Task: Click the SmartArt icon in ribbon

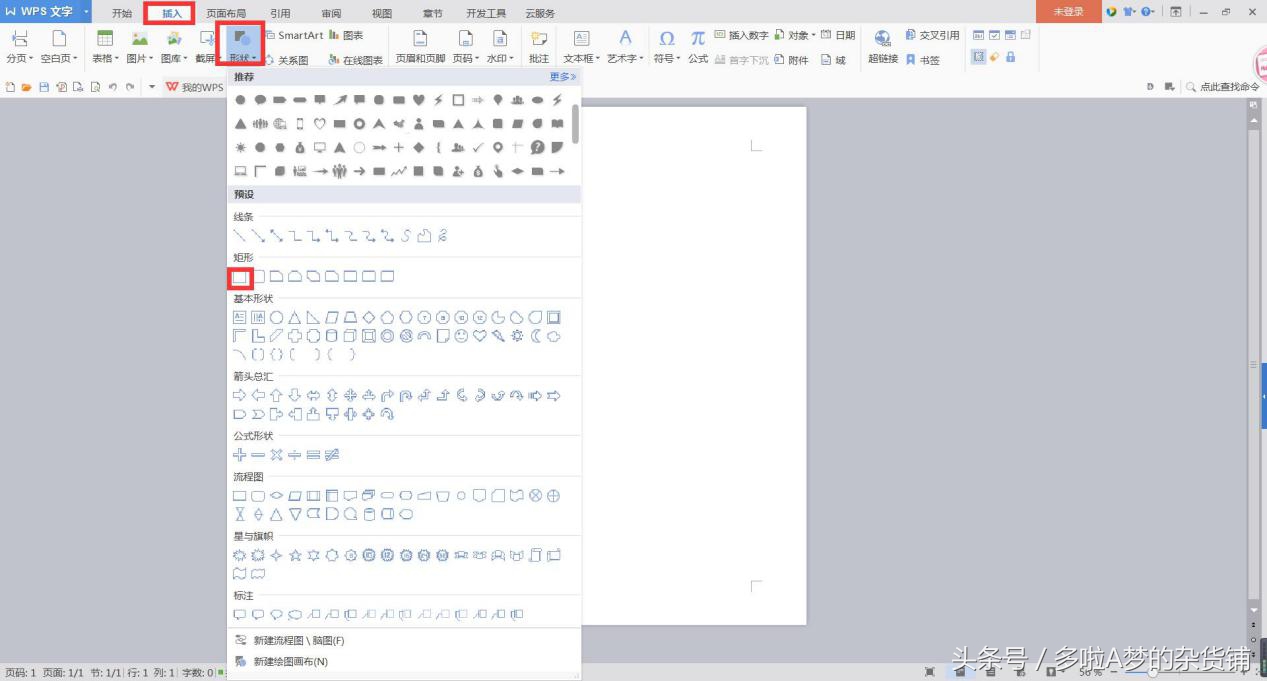Action: [294, 36]
